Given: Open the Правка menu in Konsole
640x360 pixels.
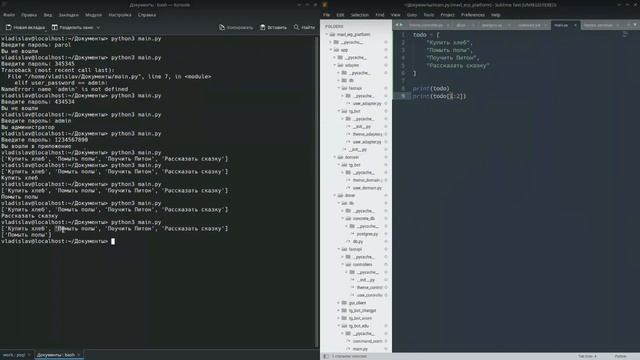Looking at the screenshot, I should click(29, 15).
